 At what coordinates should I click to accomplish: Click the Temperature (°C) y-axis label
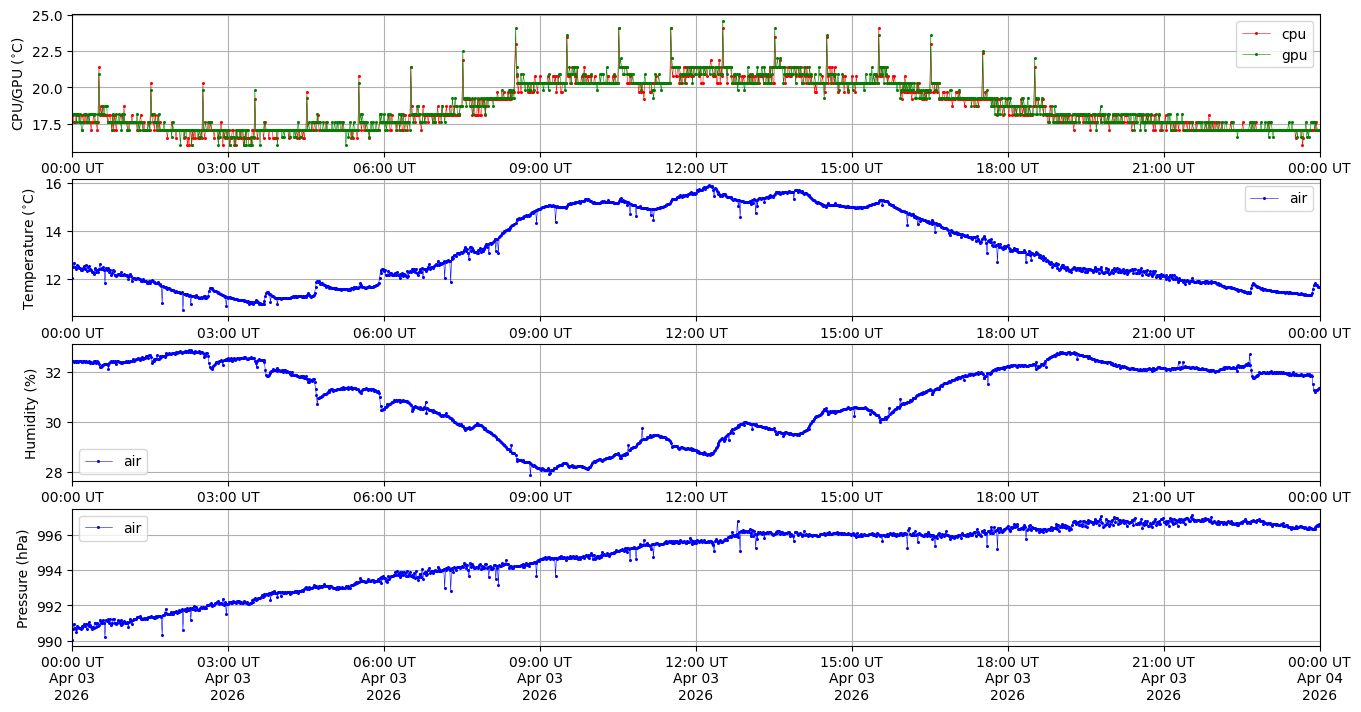click(x=29, y=249)
